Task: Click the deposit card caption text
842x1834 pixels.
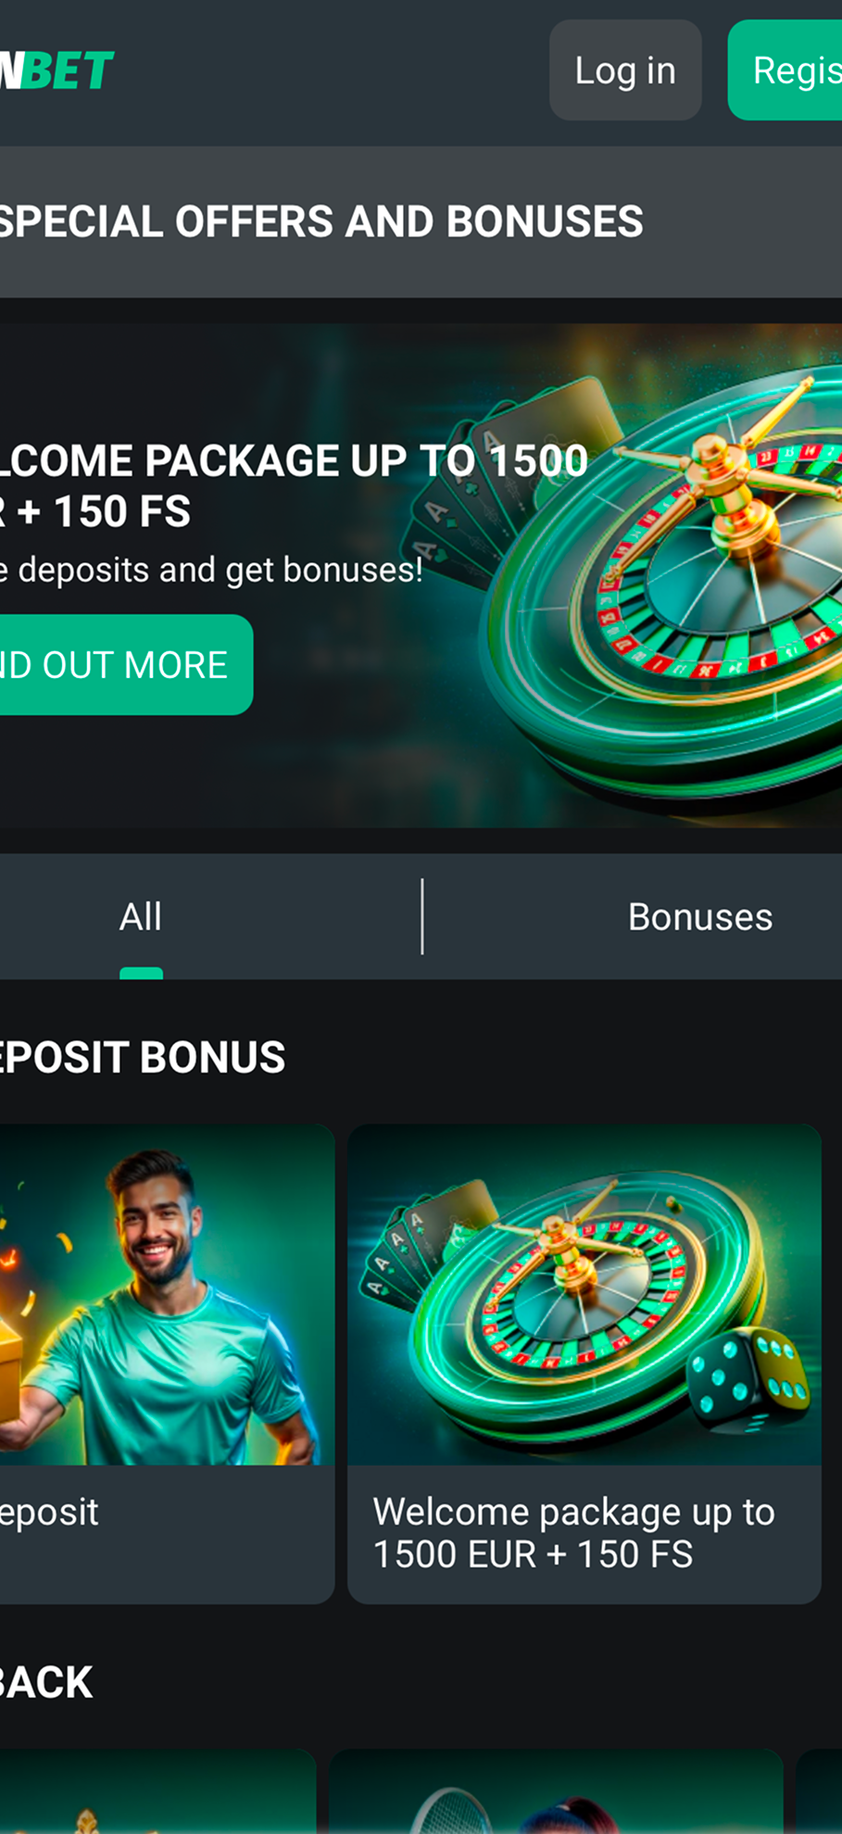Action: [49, 1512]
